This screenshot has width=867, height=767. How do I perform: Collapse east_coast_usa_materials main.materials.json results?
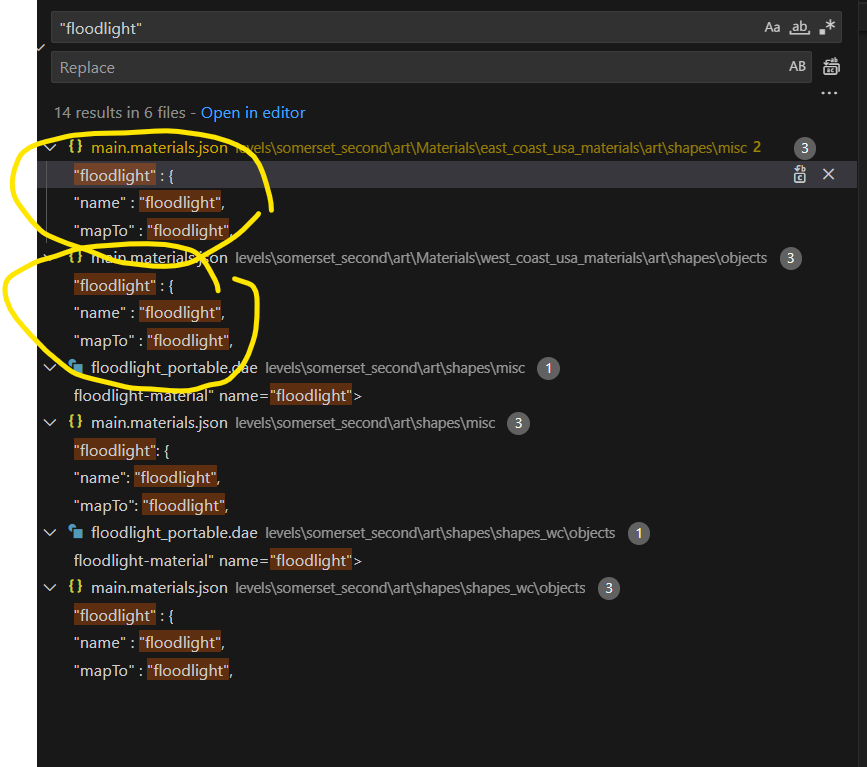click(x=50, y=148)
